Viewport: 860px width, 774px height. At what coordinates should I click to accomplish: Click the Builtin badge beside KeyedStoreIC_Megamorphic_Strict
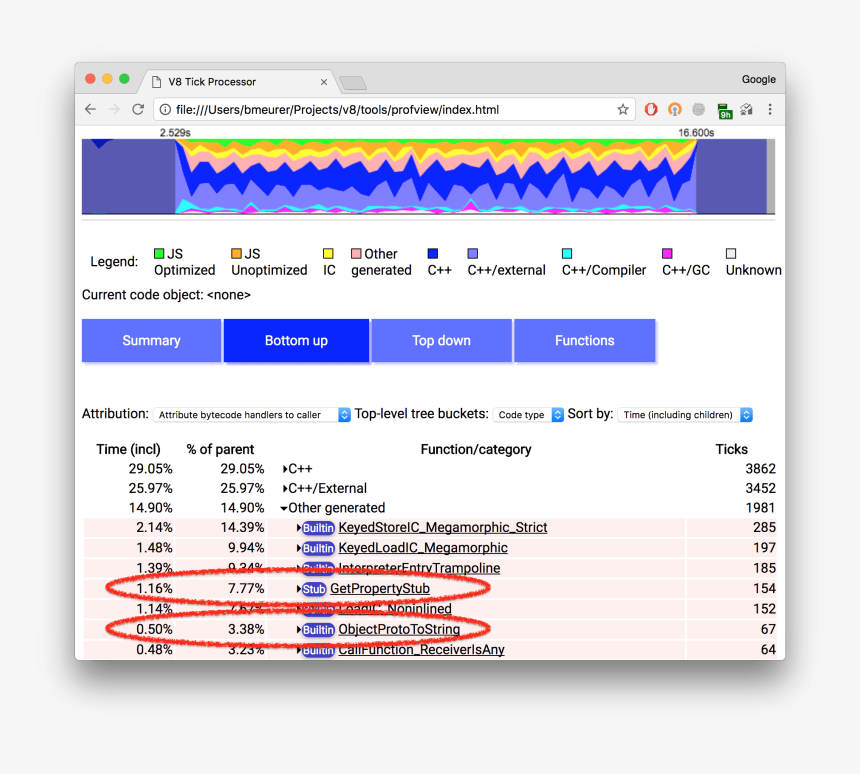pos(318,528)
